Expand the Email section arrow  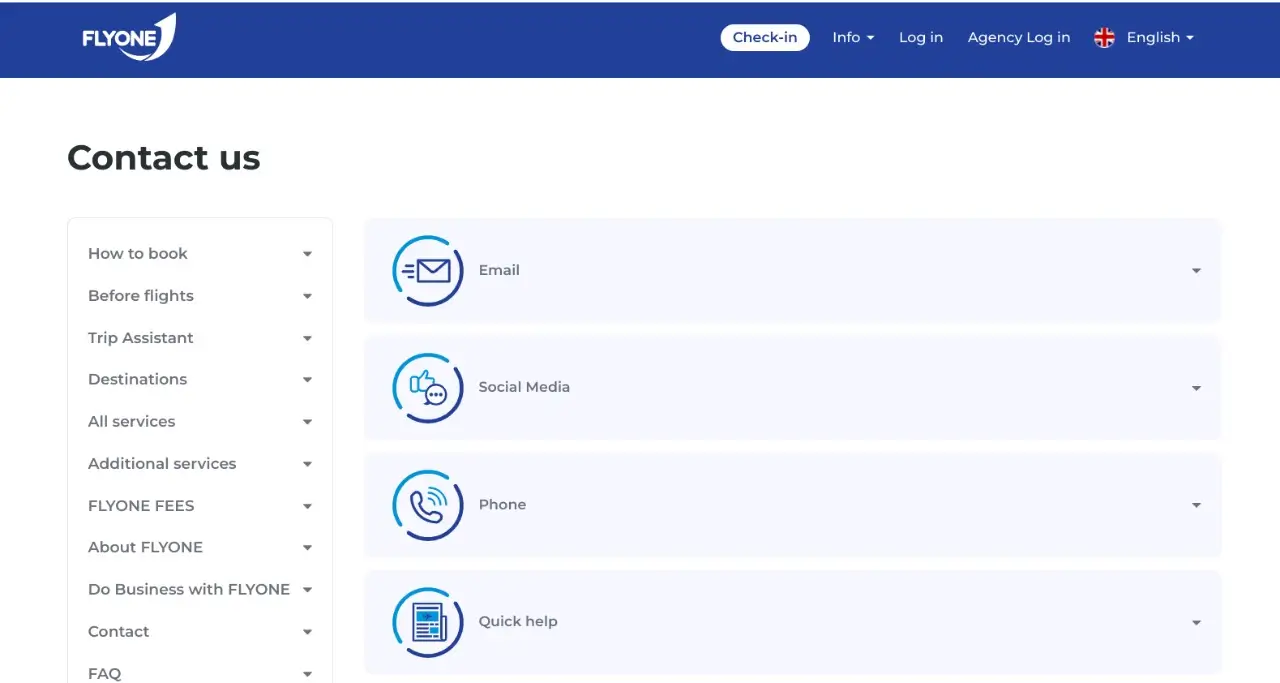1196,271
